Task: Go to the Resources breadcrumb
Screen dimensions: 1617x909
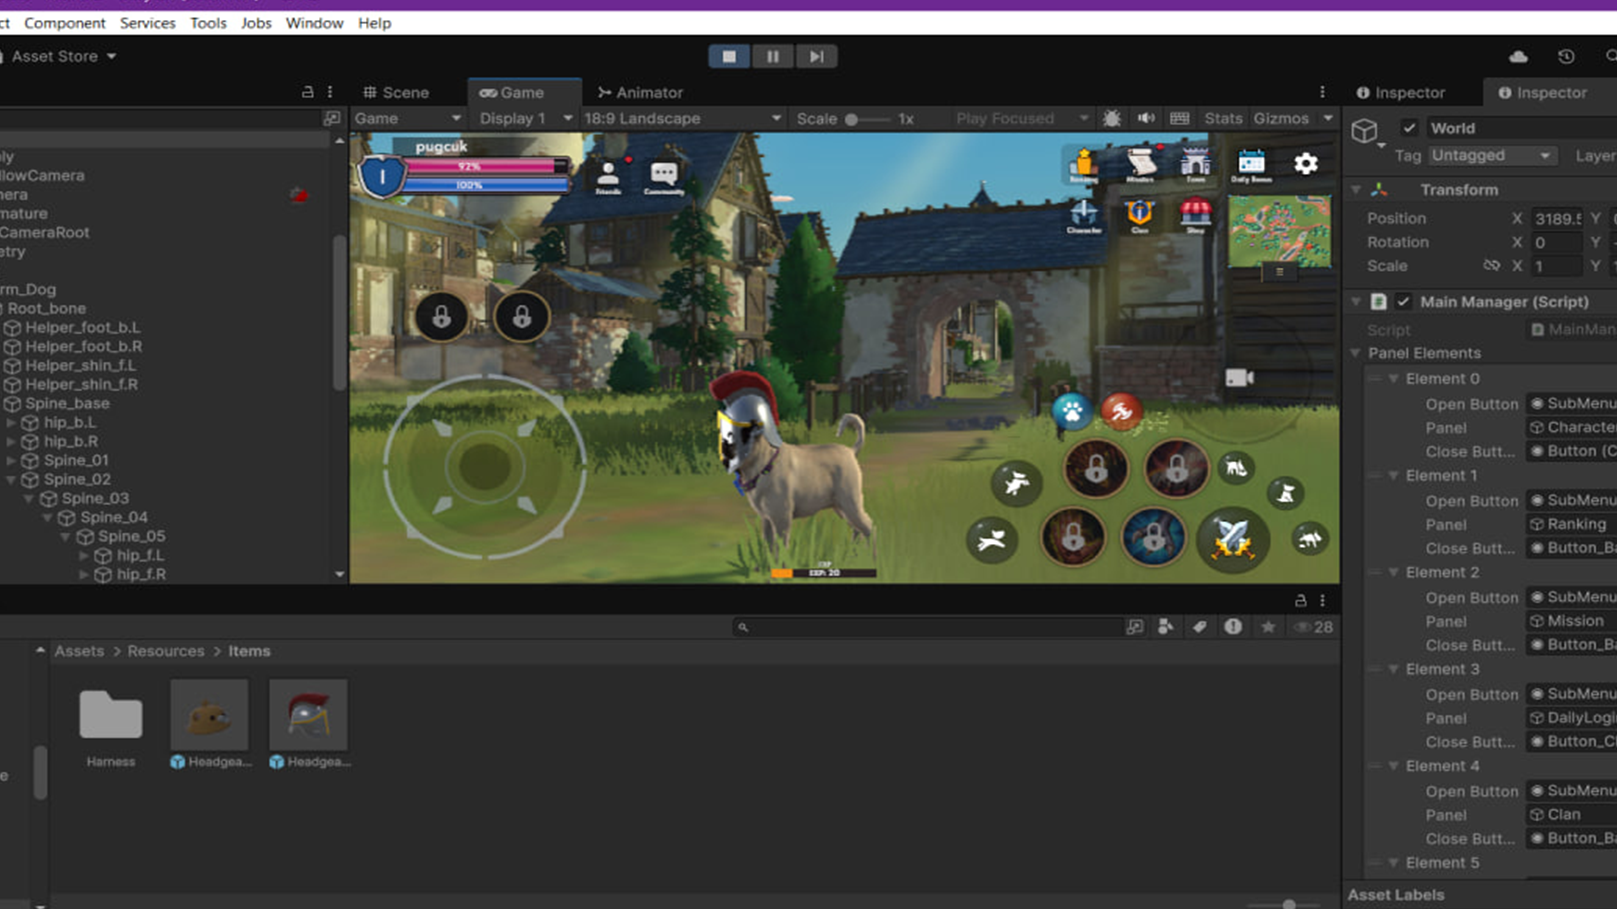Action: click(165, 651)
